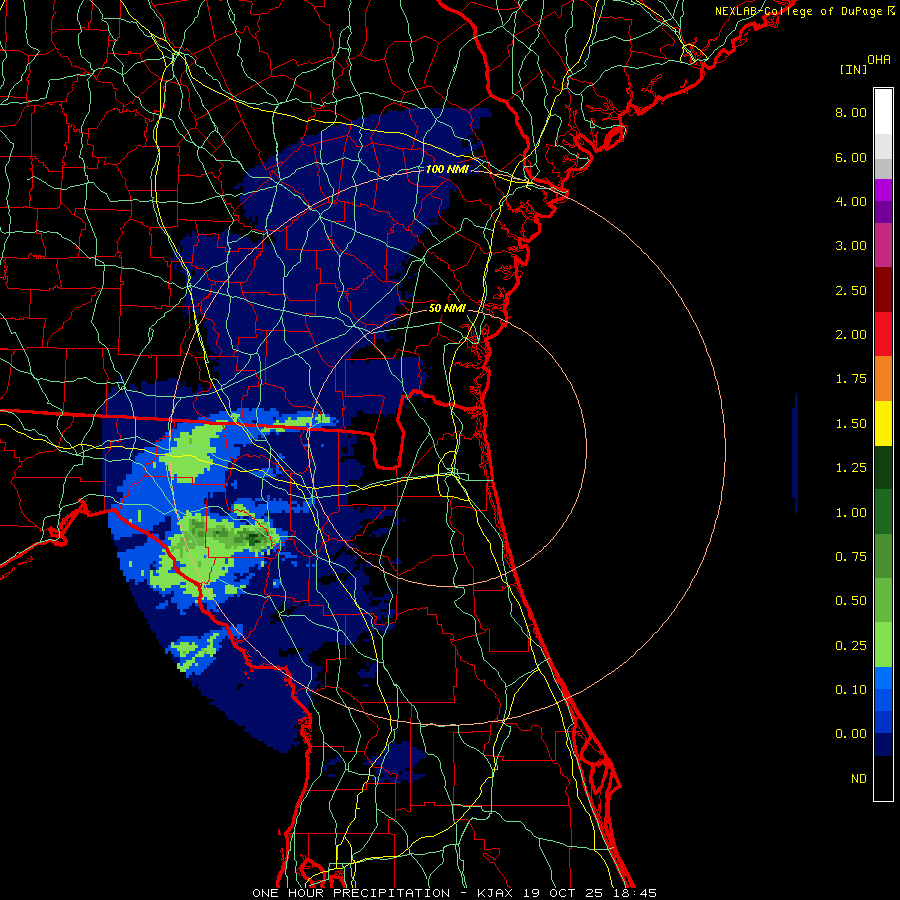Select the green swatch beside 0.50
This screenshot has width=900, height=900.
click(883, 600)
